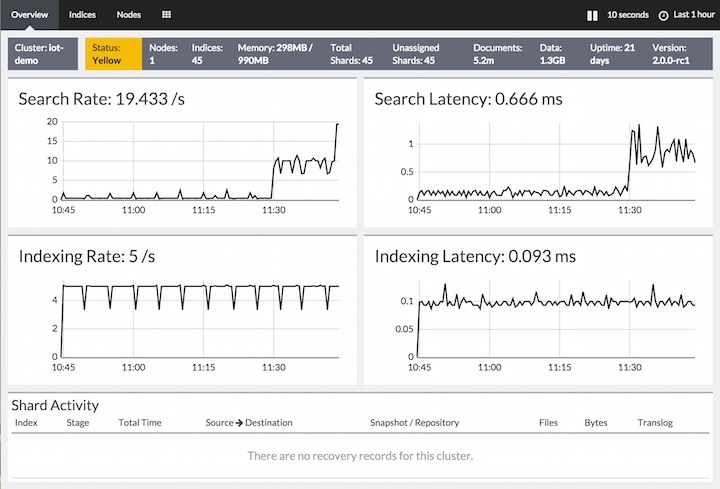Click the Translog column header

coord(655,423)
